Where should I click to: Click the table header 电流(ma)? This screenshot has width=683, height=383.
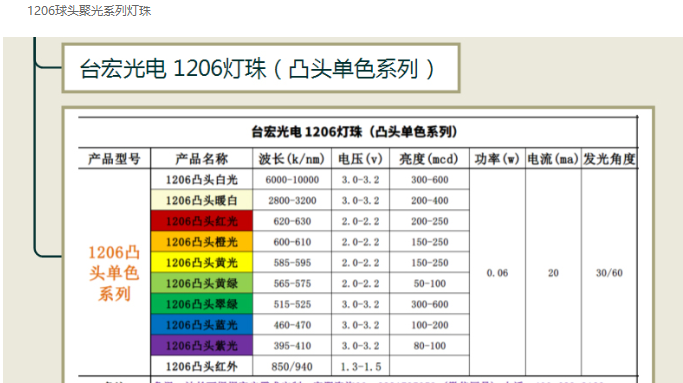coord(553,159)
